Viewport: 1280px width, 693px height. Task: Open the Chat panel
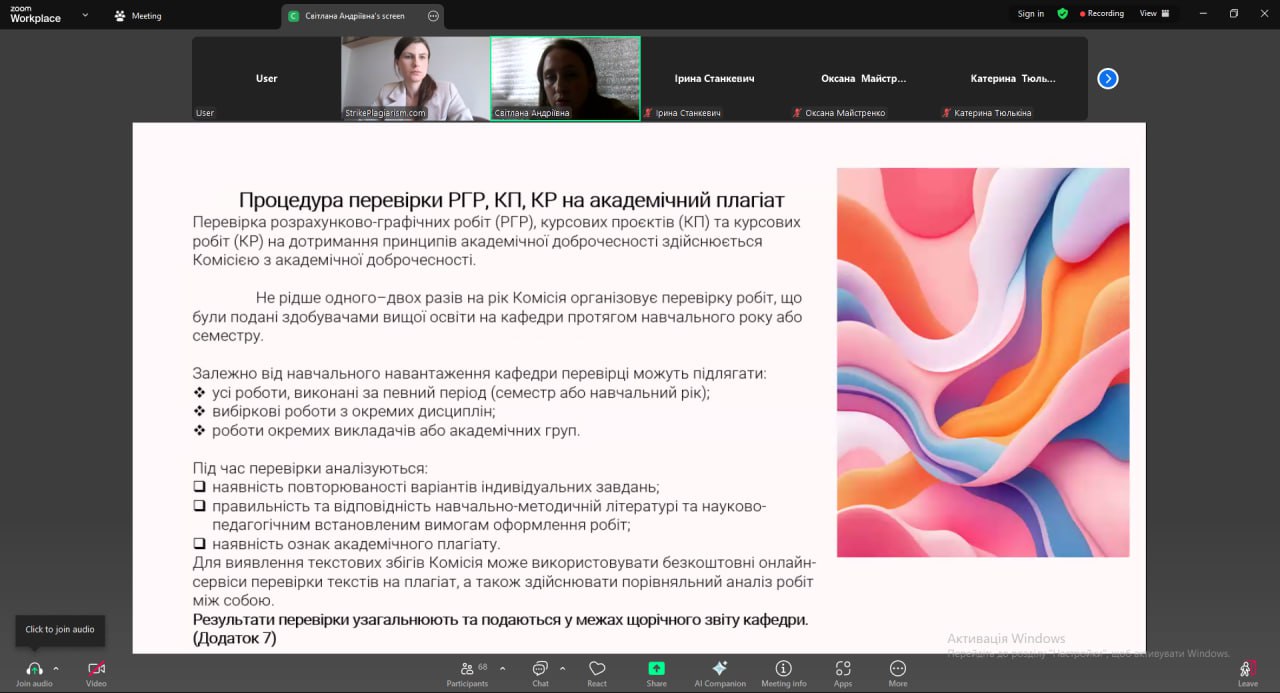(x=540, y=674)
